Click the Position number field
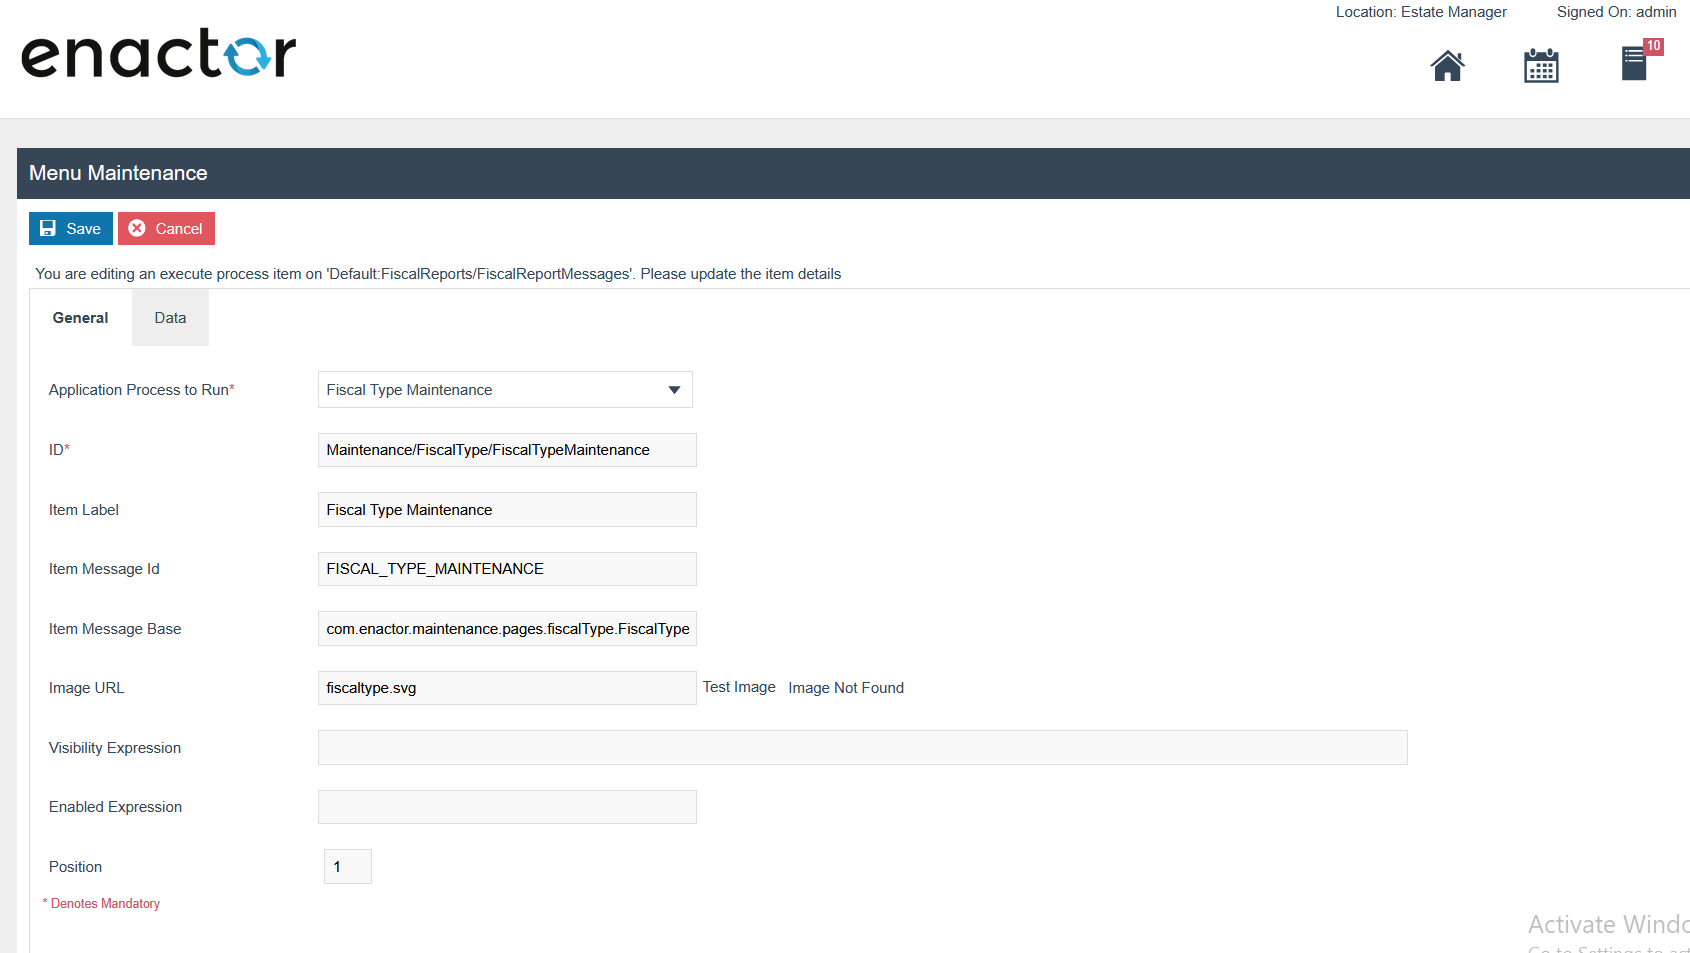Viewport: 1690px width, 953px height. pyautogui.click(x=348, y=867)
